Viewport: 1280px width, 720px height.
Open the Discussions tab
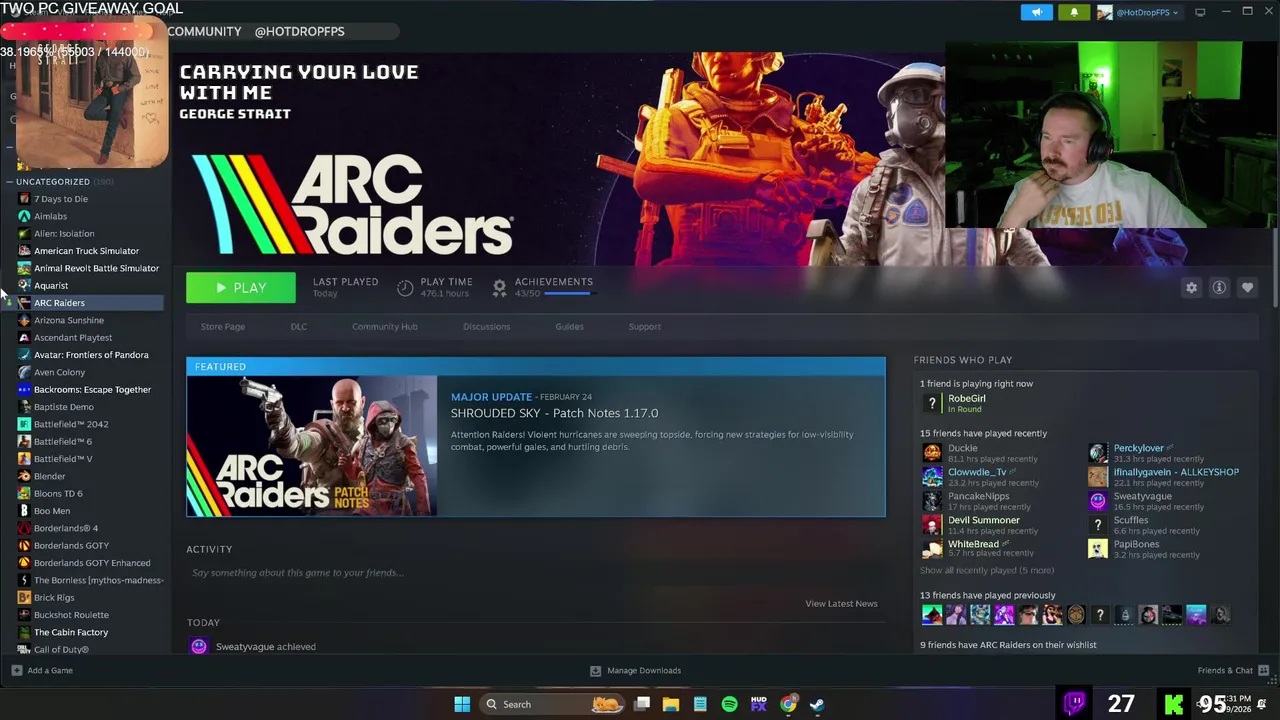click(486, 327)
